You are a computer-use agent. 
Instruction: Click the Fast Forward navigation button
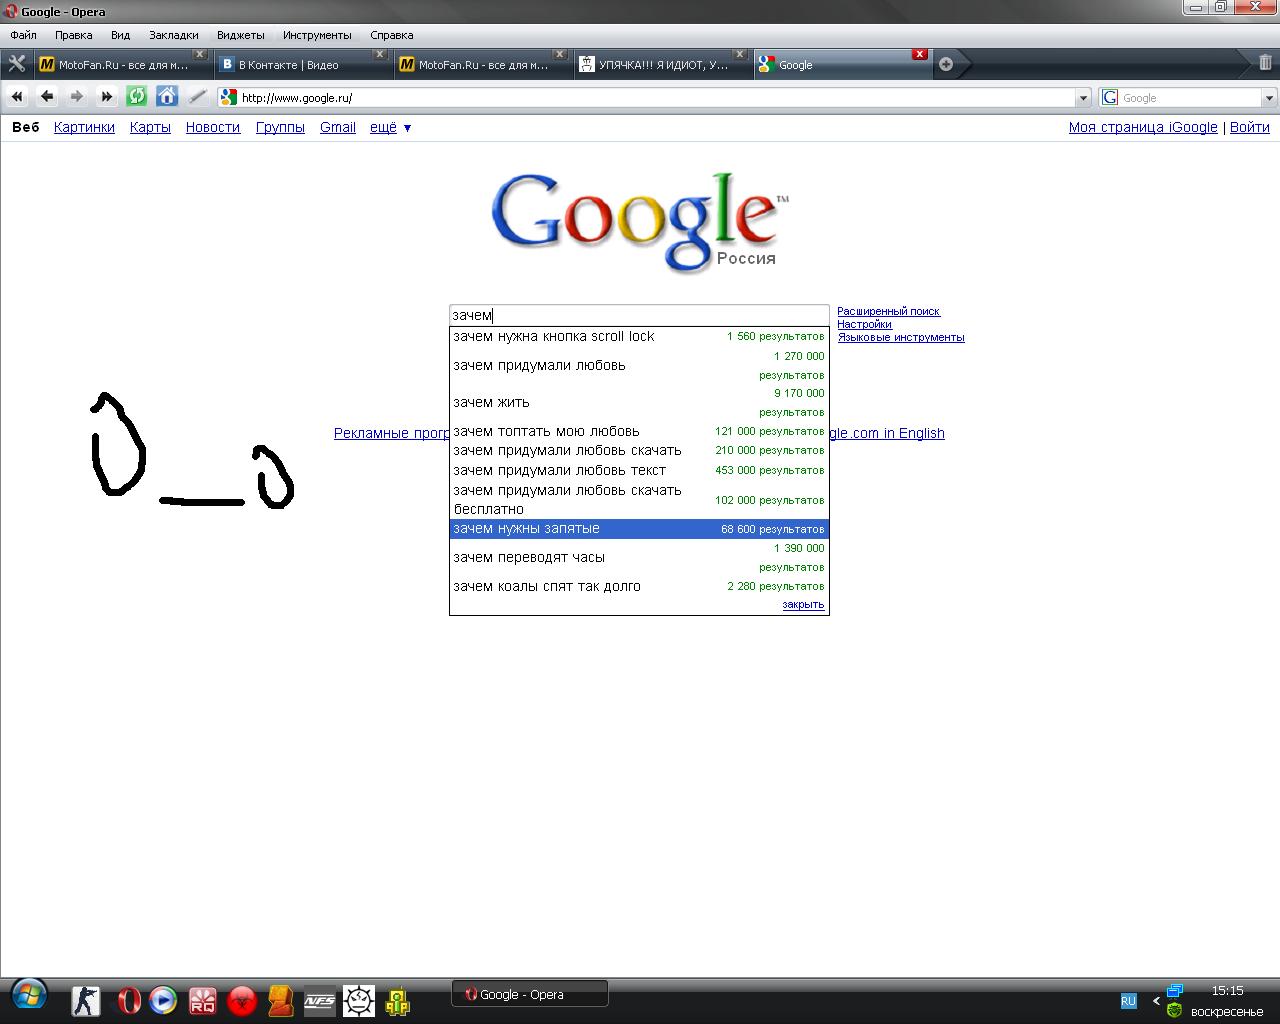click(107, 97)
